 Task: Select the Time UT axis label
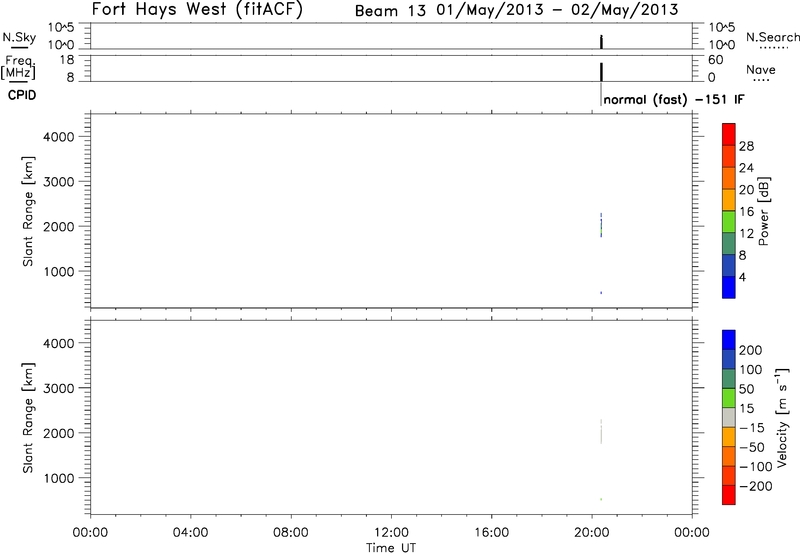click(391, 546)
